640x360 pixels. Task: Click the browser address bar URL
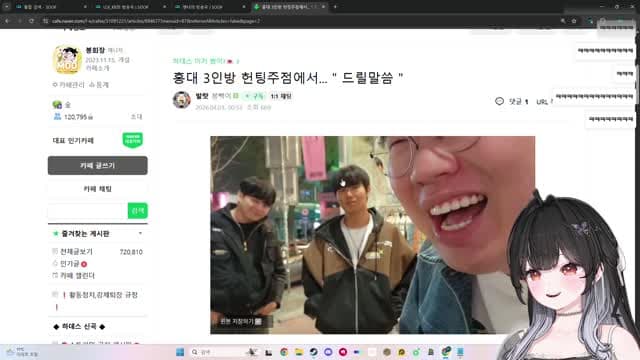tap(155, 21)
